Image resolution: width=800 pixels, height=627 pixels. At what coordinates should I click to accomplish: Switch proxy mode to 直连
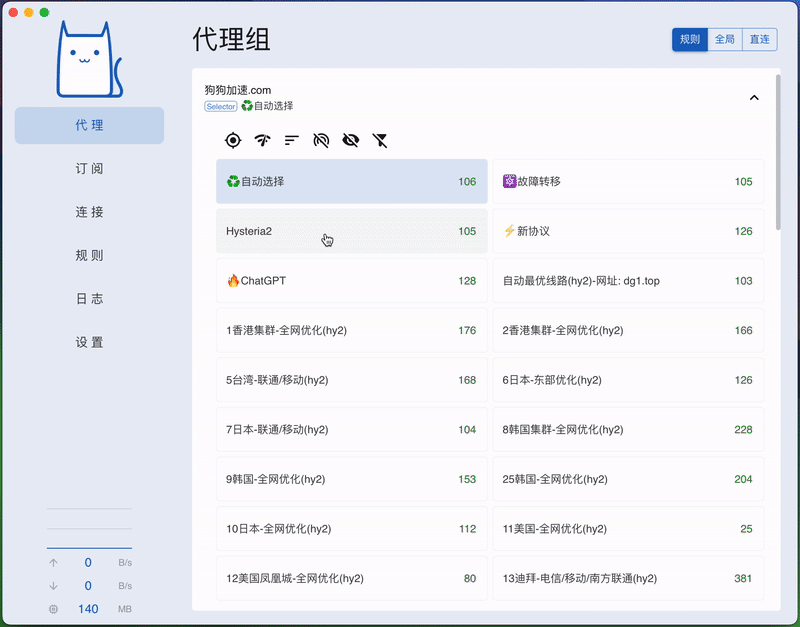[760, 40]
